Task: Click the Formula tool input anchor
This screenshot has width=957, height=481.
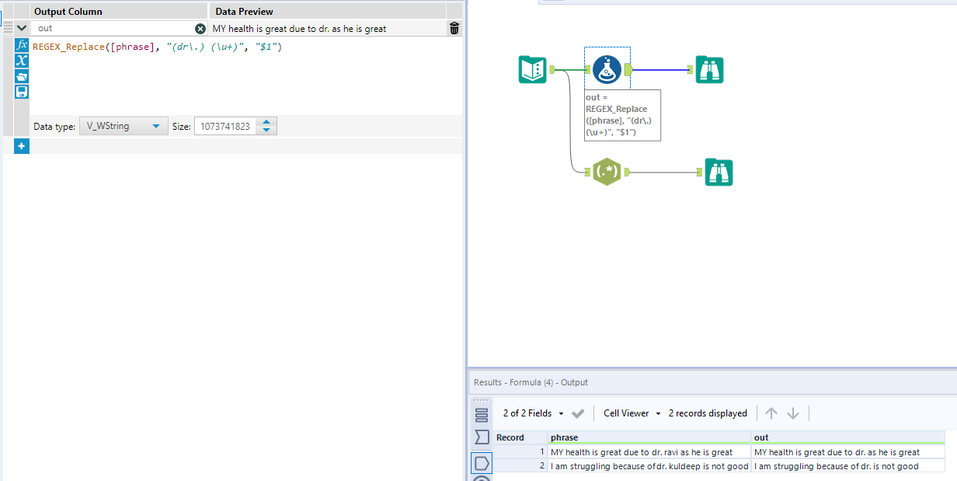Action: 588,70
